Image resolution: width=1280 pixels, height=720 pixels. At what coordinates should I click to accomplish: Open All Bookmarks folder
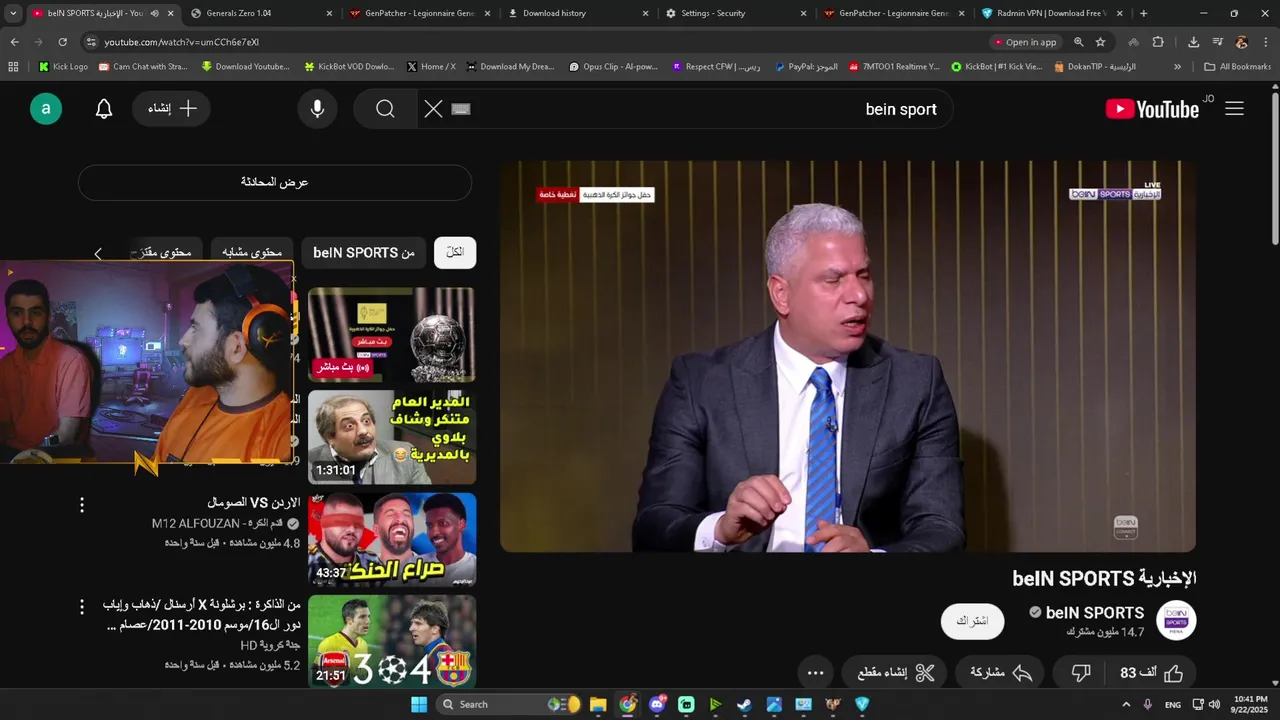(1238, 67)
